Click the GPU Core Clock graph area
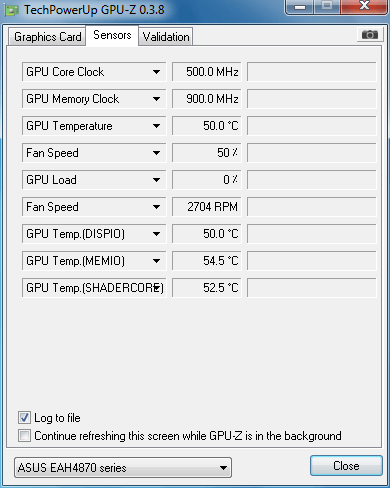Image resolution: width=390 pixels, height=488 pixels. click(x=312, y=72)
